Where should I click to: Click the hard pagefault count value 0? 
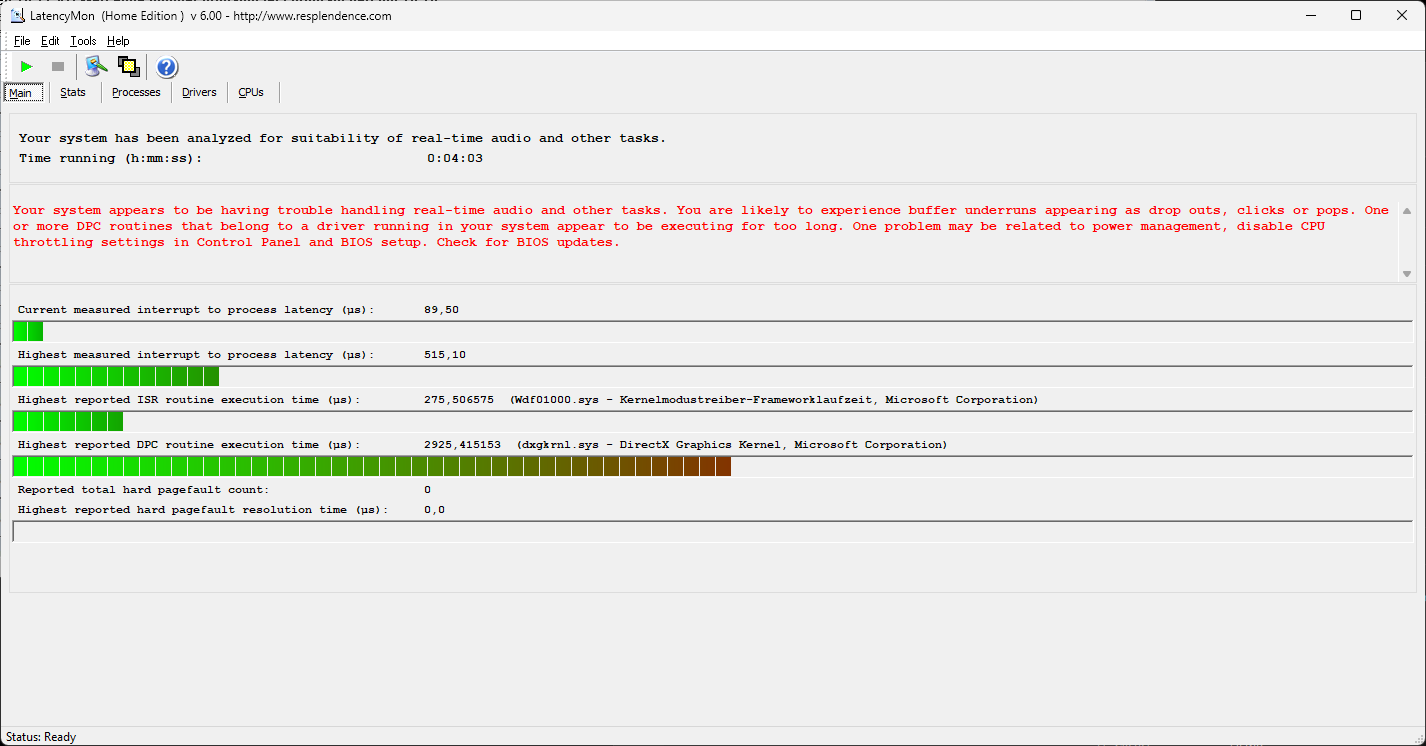click(x=427, y=490)
